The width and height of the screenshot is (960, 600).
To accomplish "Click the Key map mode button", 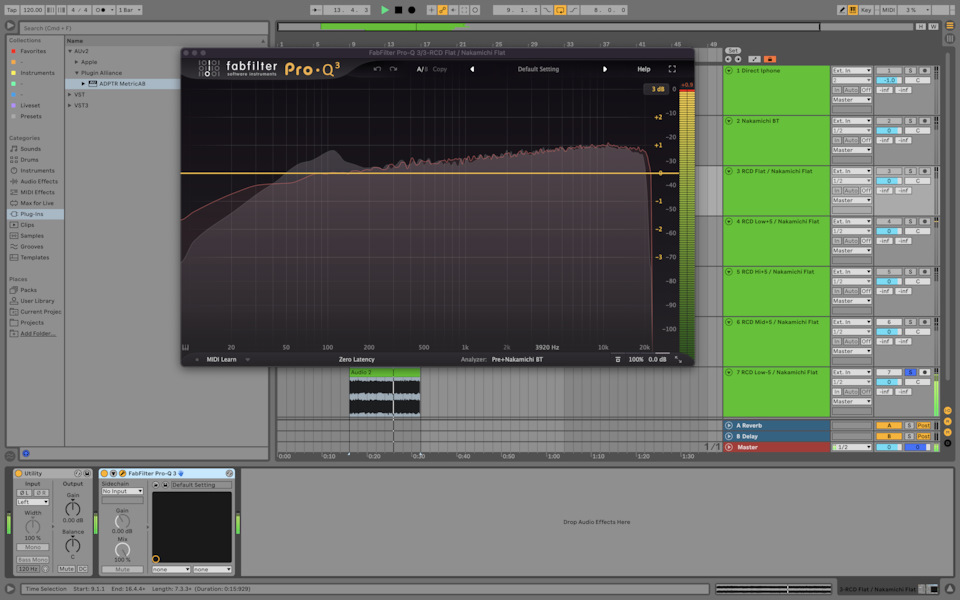I will [x=866, y=10].
